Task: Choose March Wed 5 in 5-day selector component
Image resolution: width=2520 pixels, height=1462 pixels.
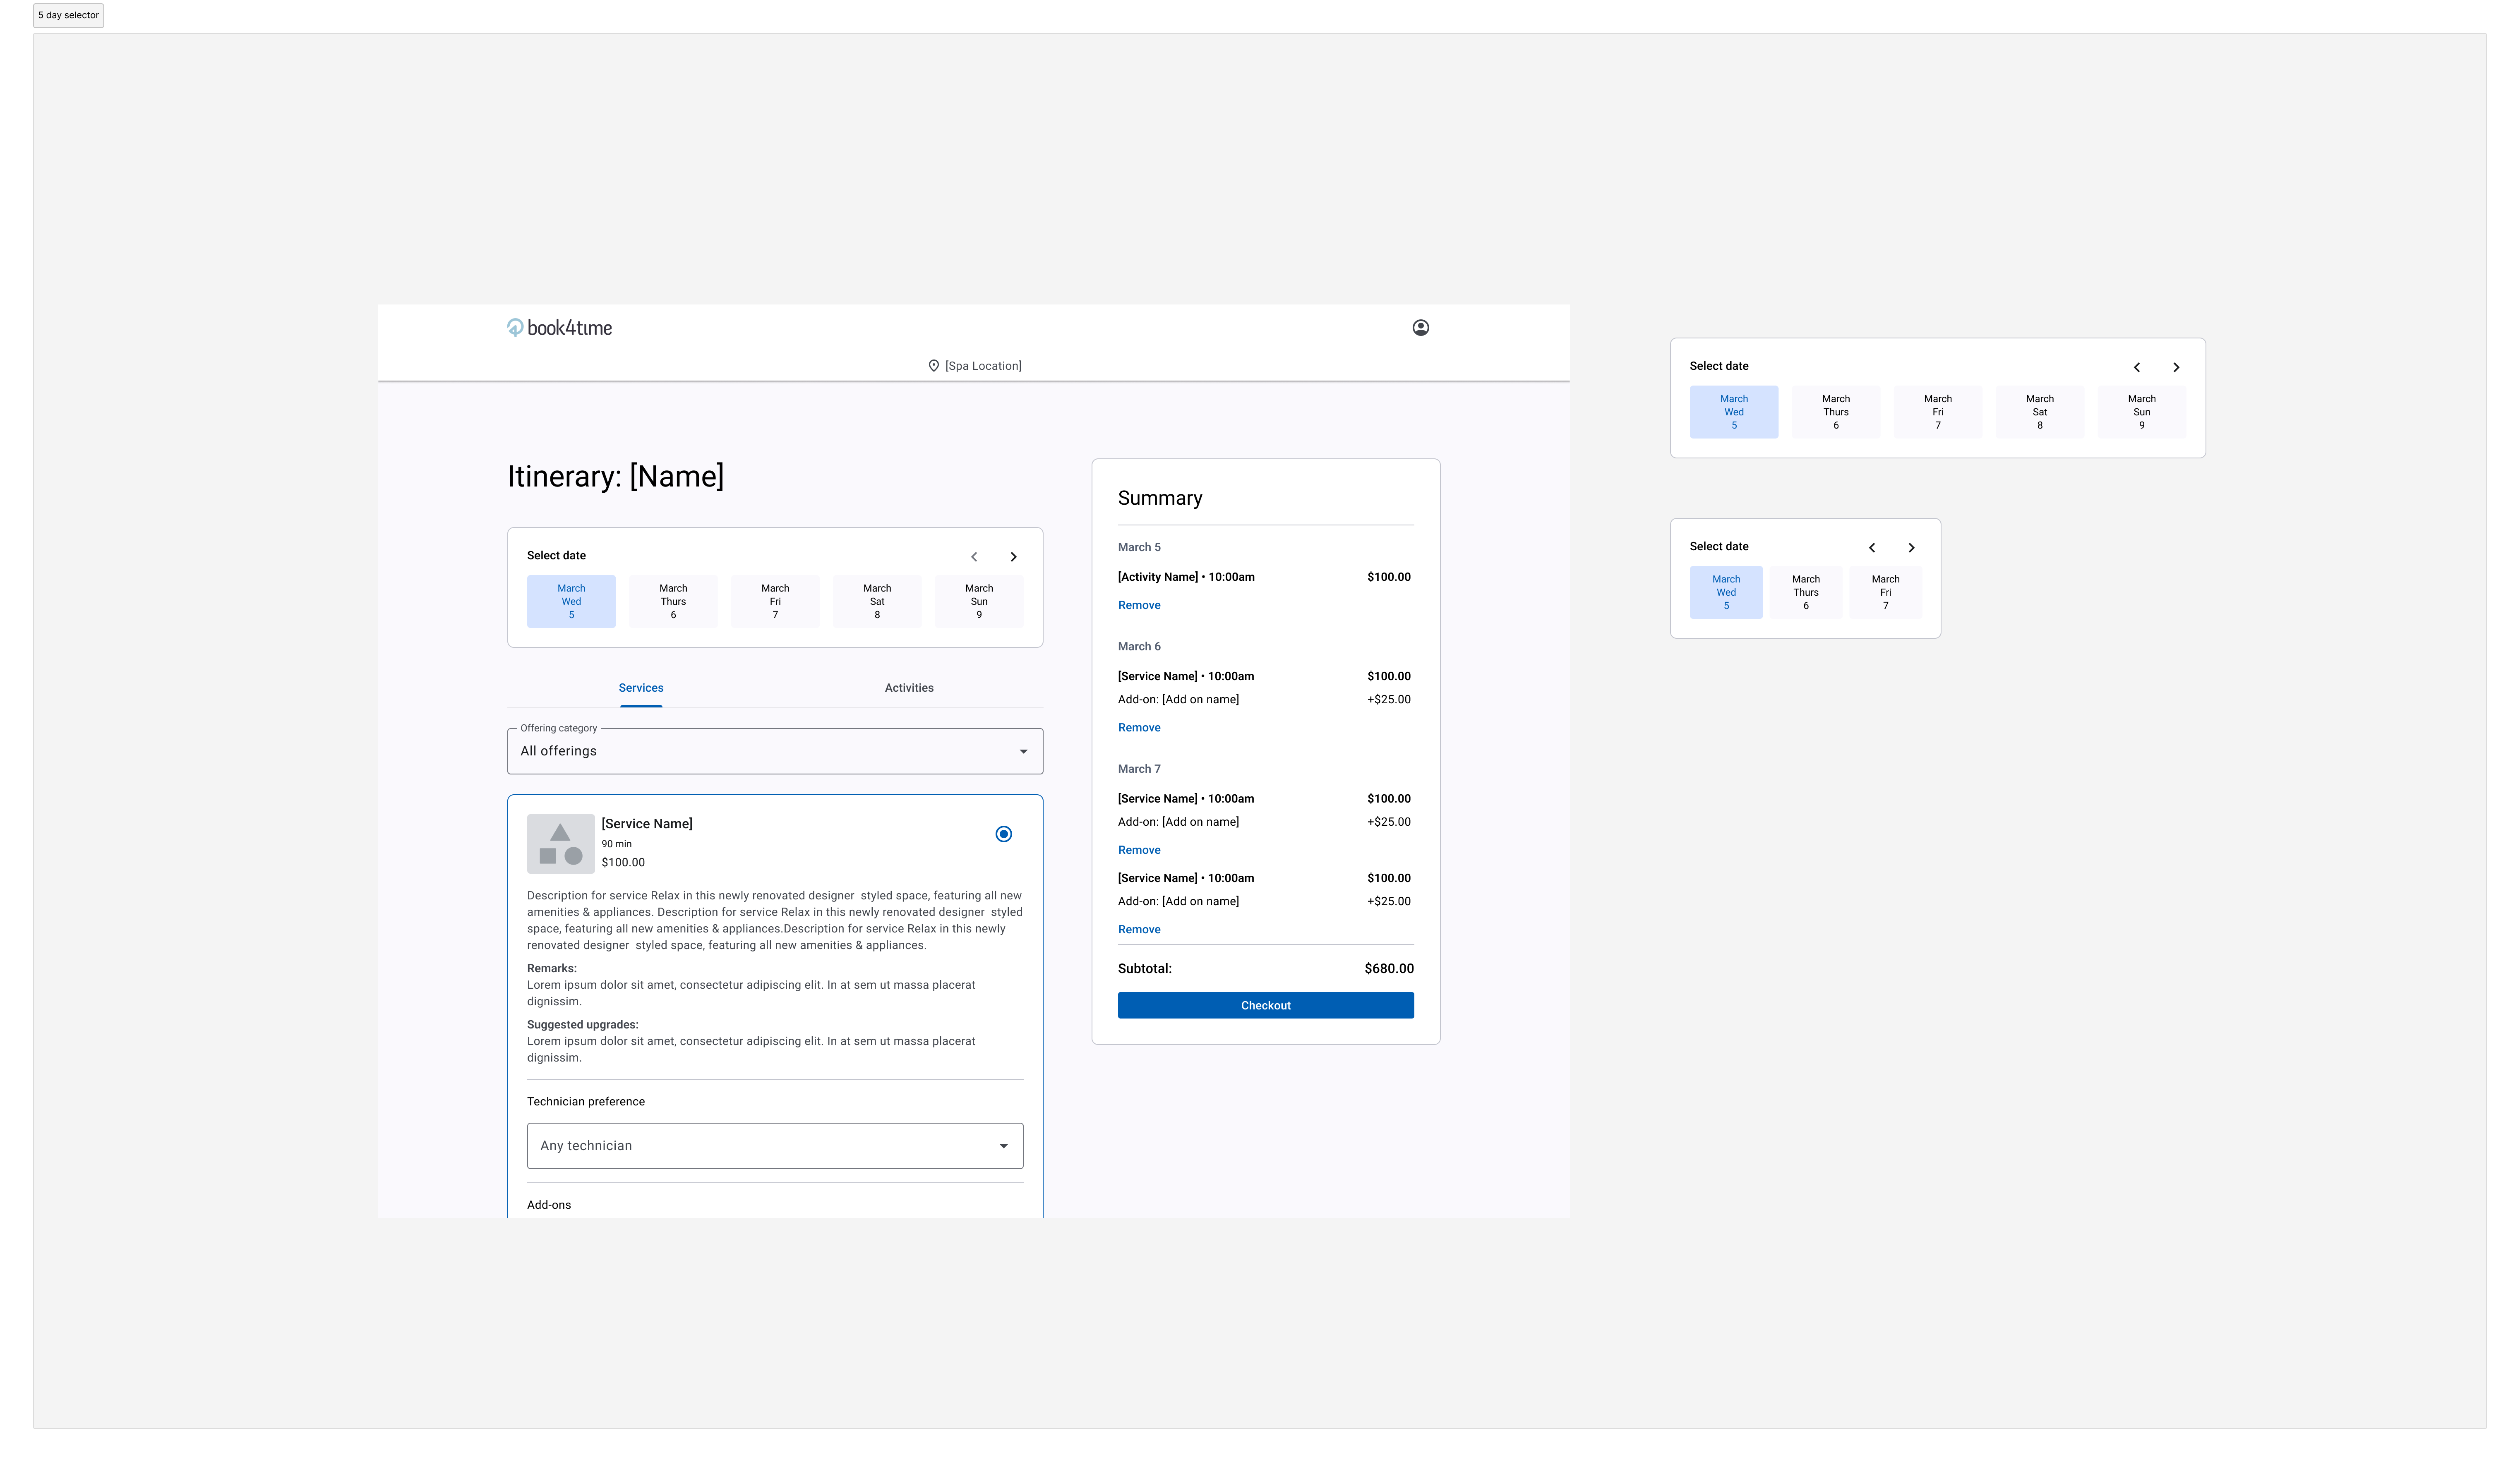Action: (x=1733, y=412)
